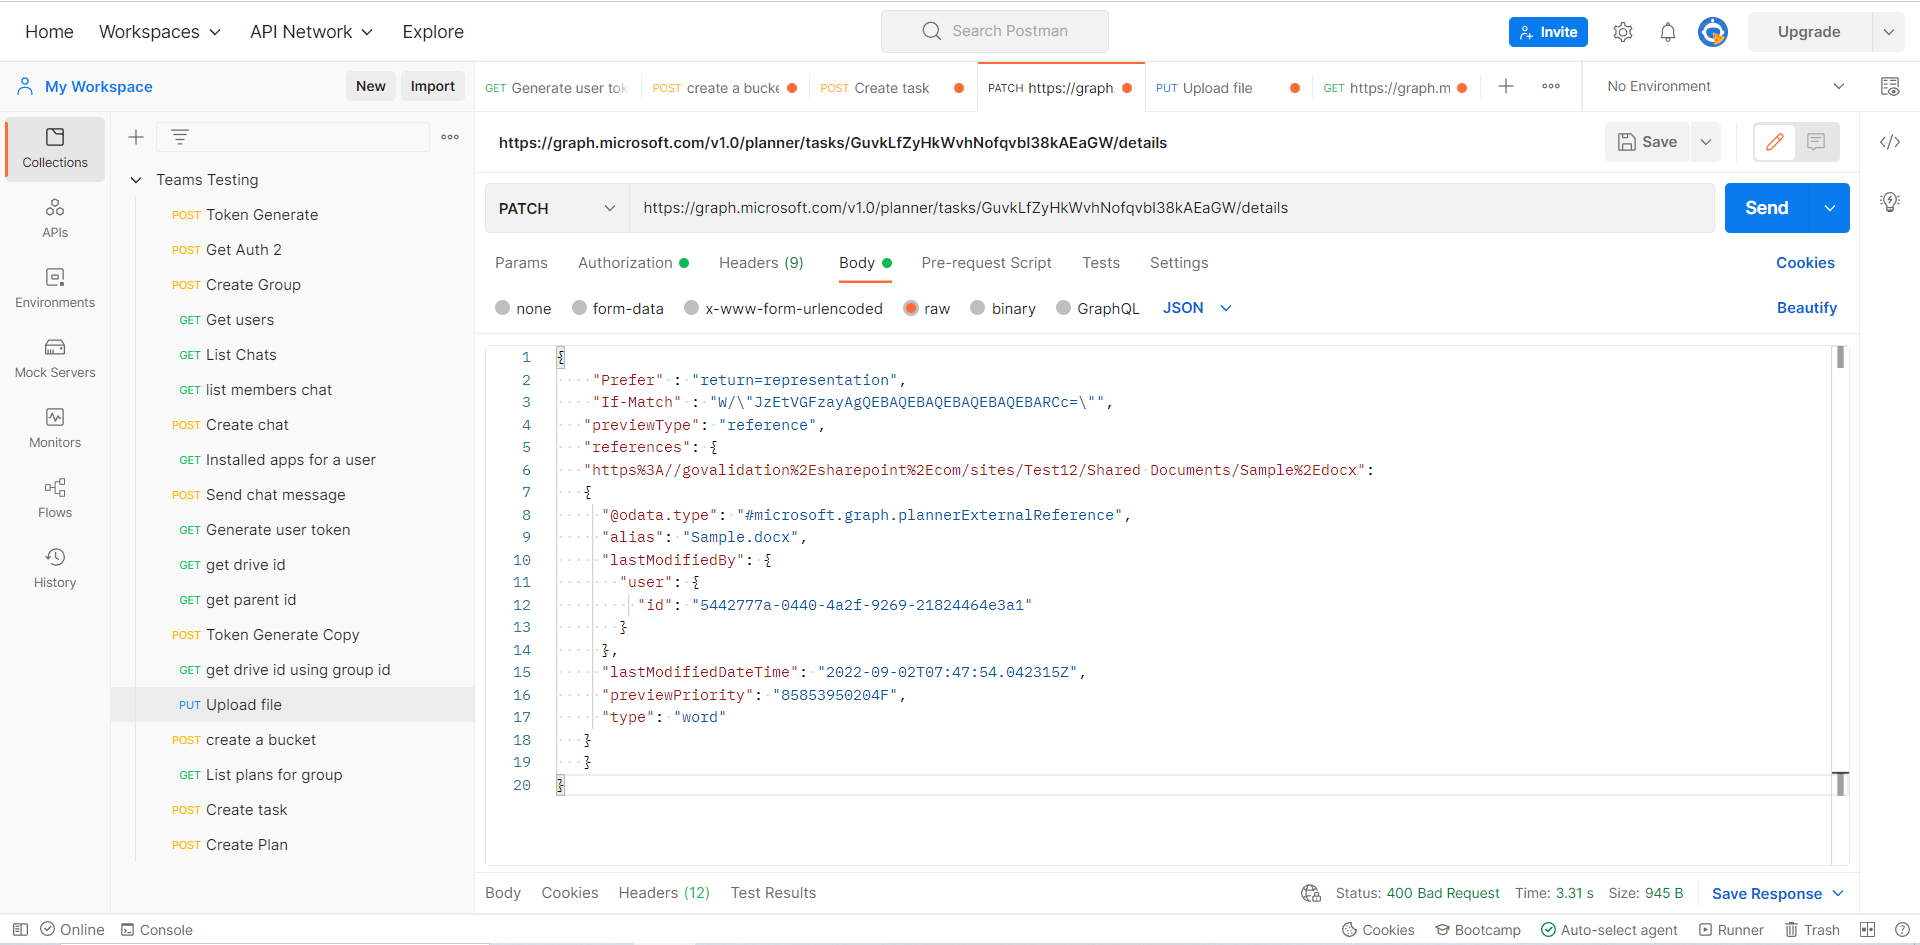This screenshot has height=945, width=1920.
Task: Open the code snippet panel icon
Action: pos(1890,142)
